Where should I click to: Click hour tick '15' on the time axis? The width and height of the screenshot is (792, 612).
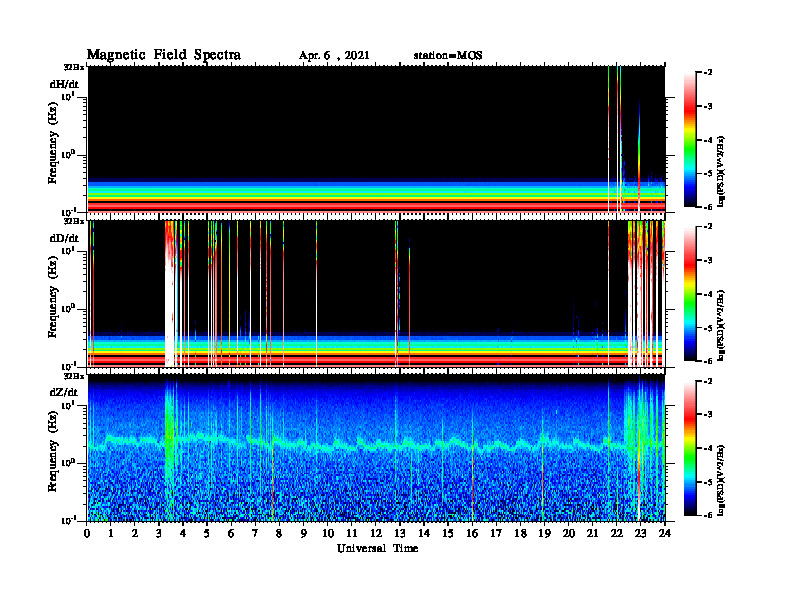[448, 533]
